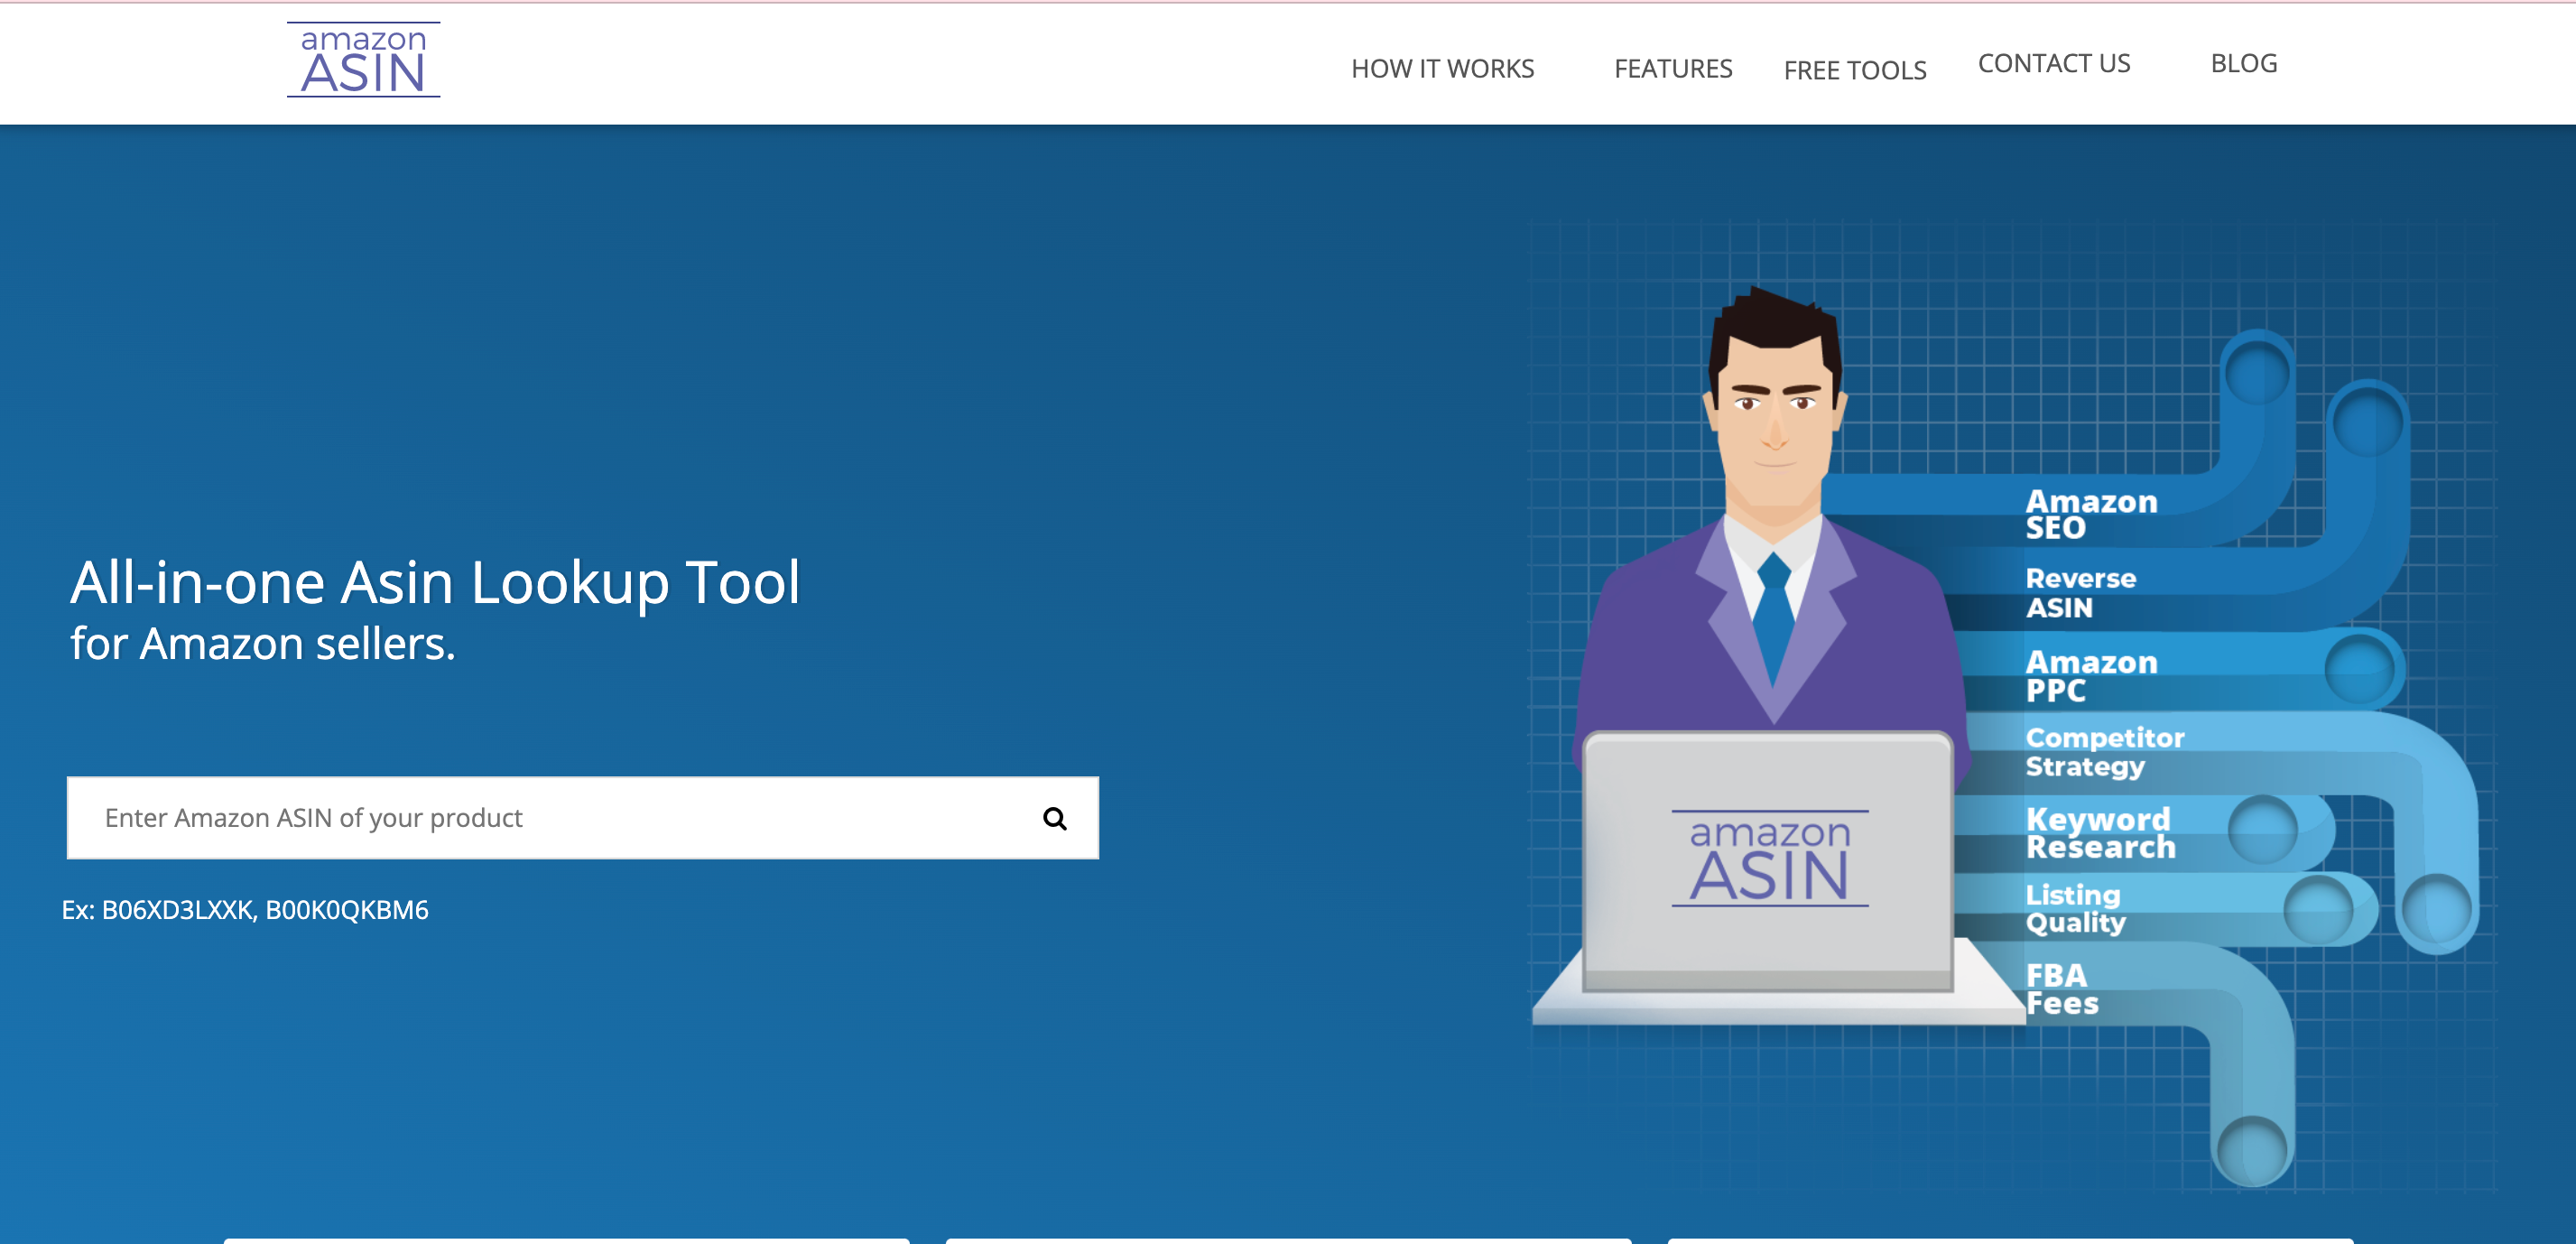The height and width of the screenshot is (1244, 2576).
Task: Go to the Contact Us page
Action: [2053, 64]
